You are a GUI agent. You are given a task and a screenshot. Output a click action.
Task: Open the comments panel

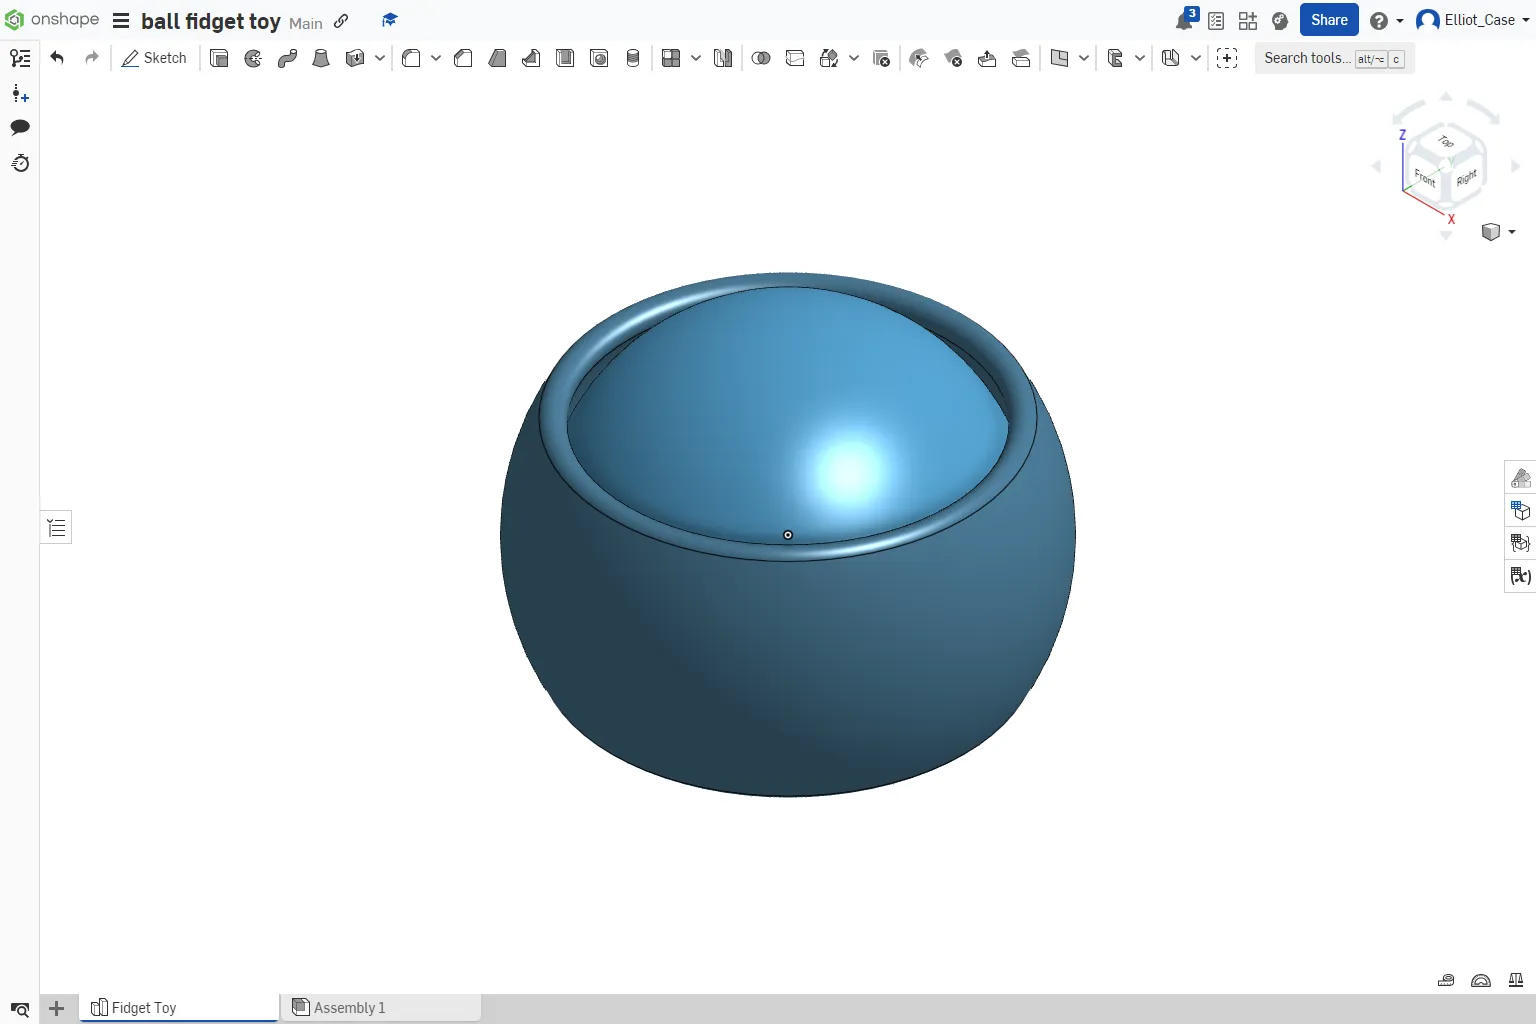pyautogui.click(x=20, y=127)
